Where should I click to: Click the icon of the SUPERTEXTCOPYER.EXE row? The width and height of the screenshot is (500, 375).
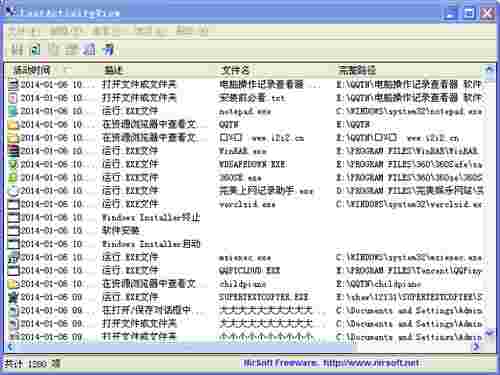pyautogui.click(x=13, y=297)
